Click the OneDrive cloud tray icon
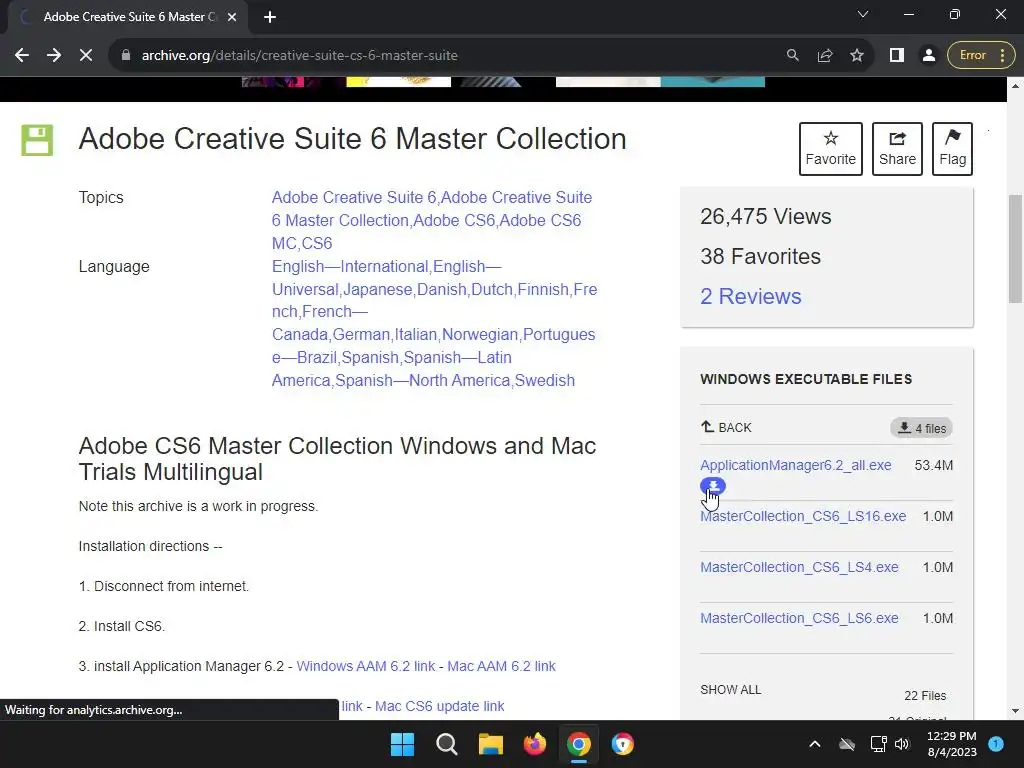Image resolution: width=1024 pixels, height=768 pixels. (x=847, y=744)
